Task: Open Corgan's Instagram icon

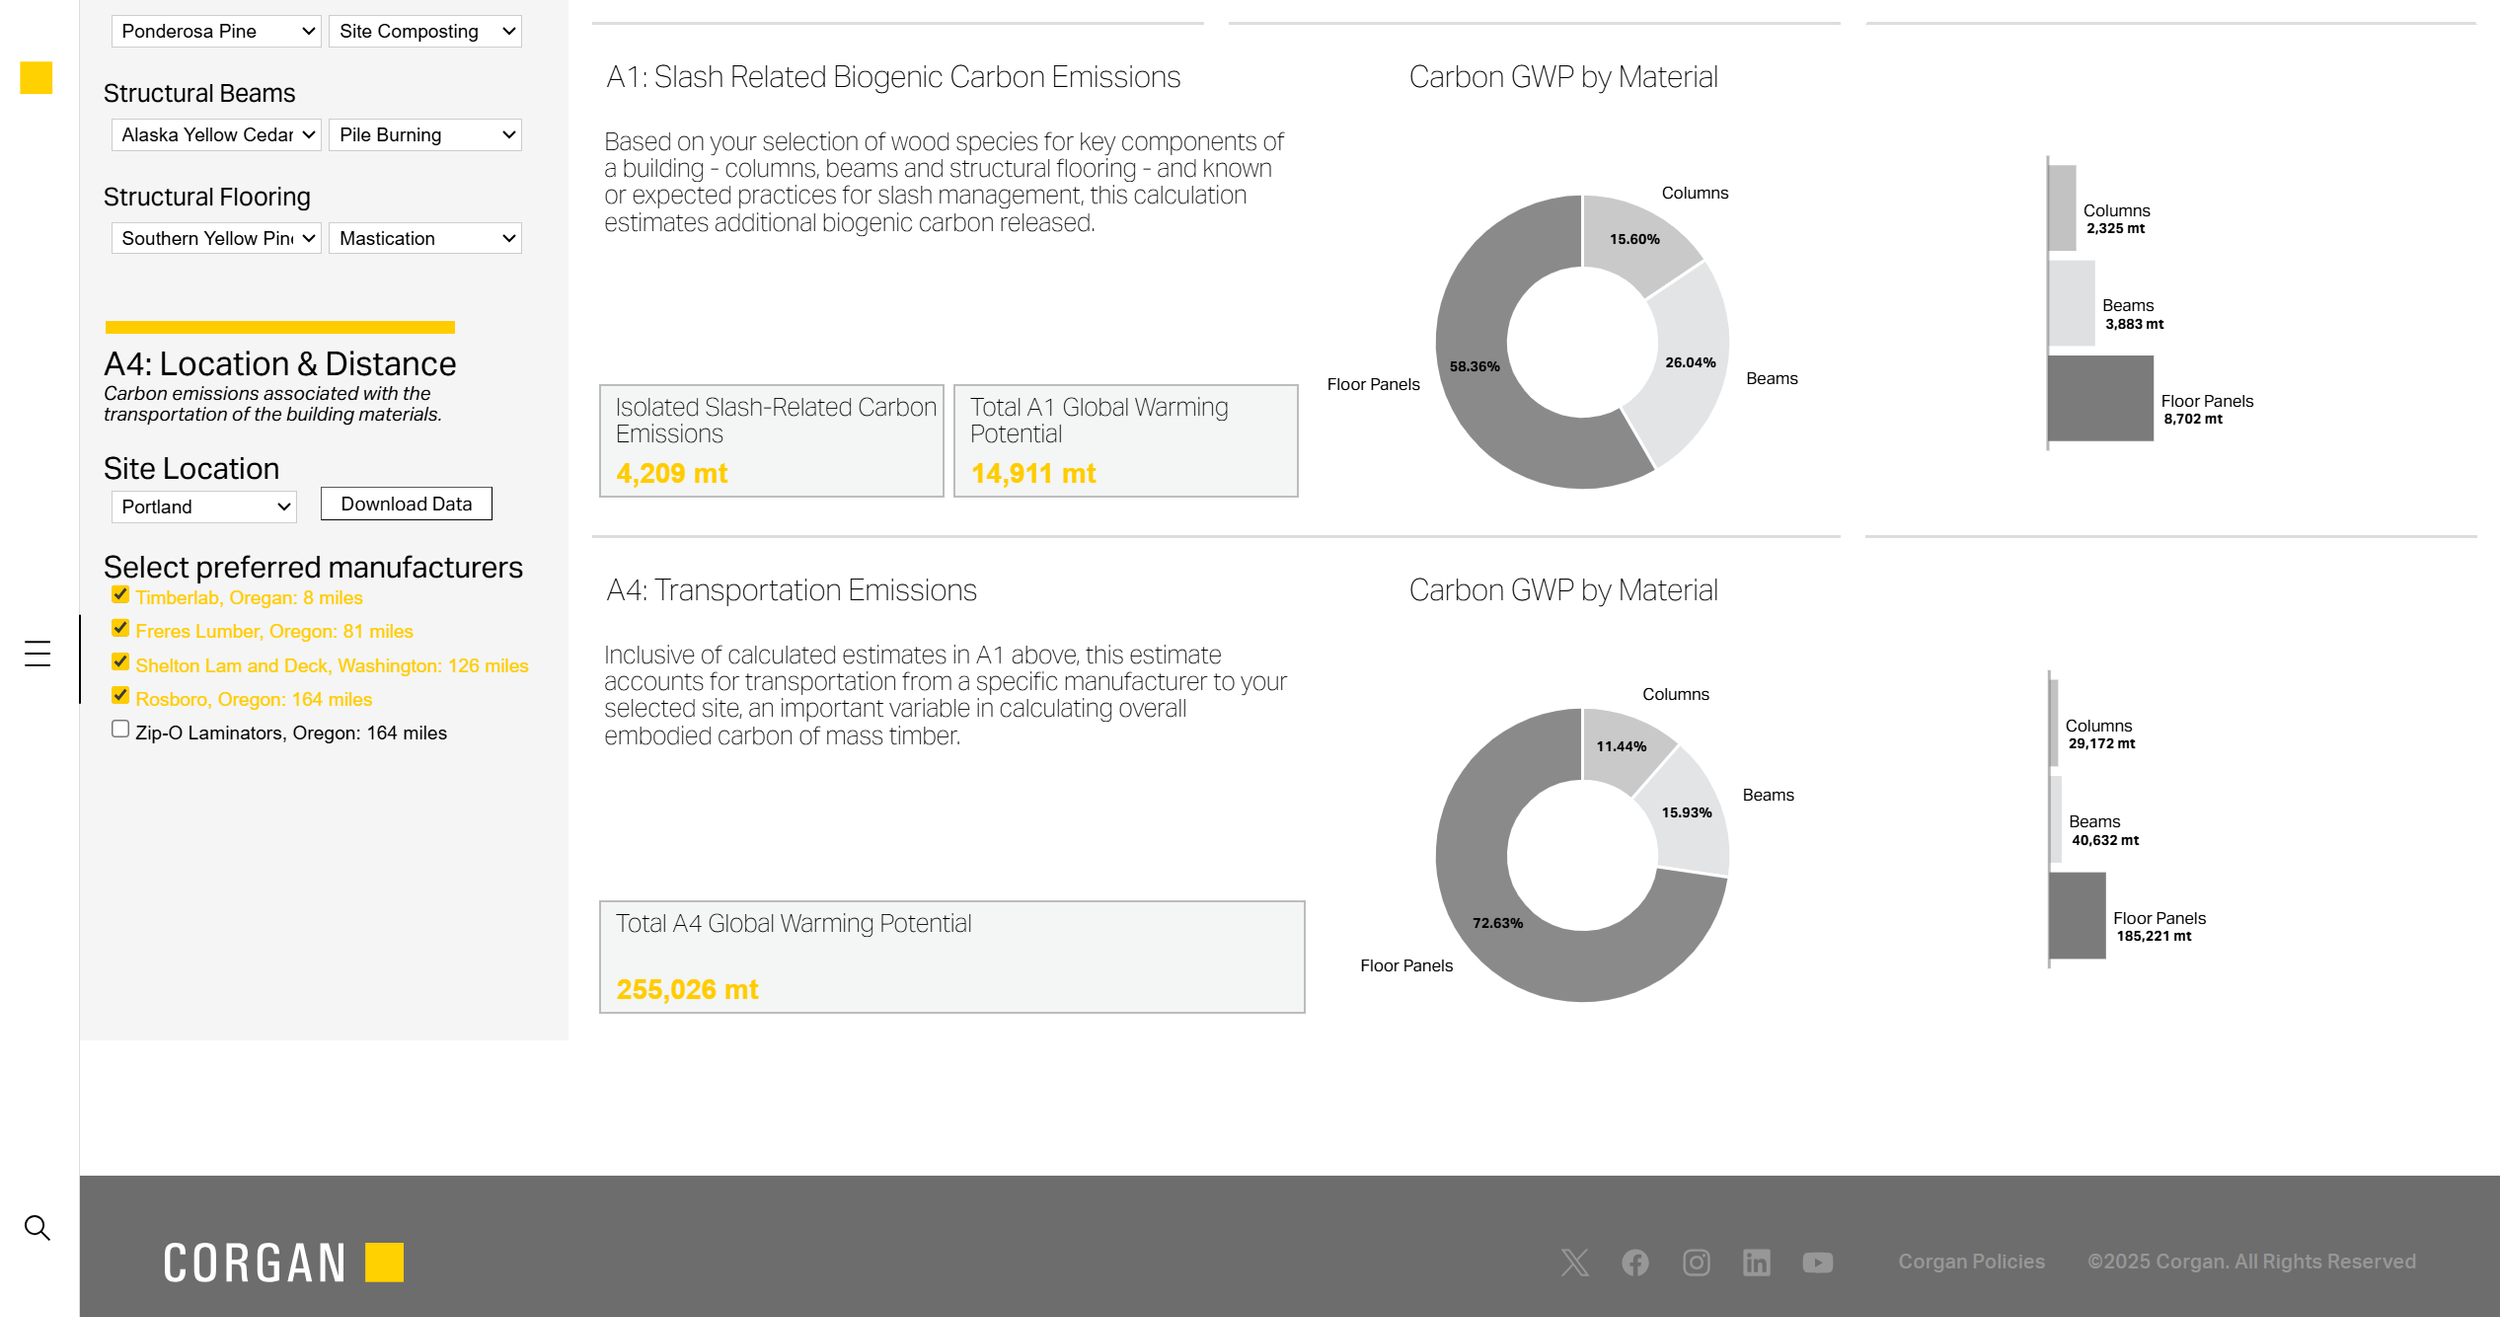Action: tap(1696, 1262)
